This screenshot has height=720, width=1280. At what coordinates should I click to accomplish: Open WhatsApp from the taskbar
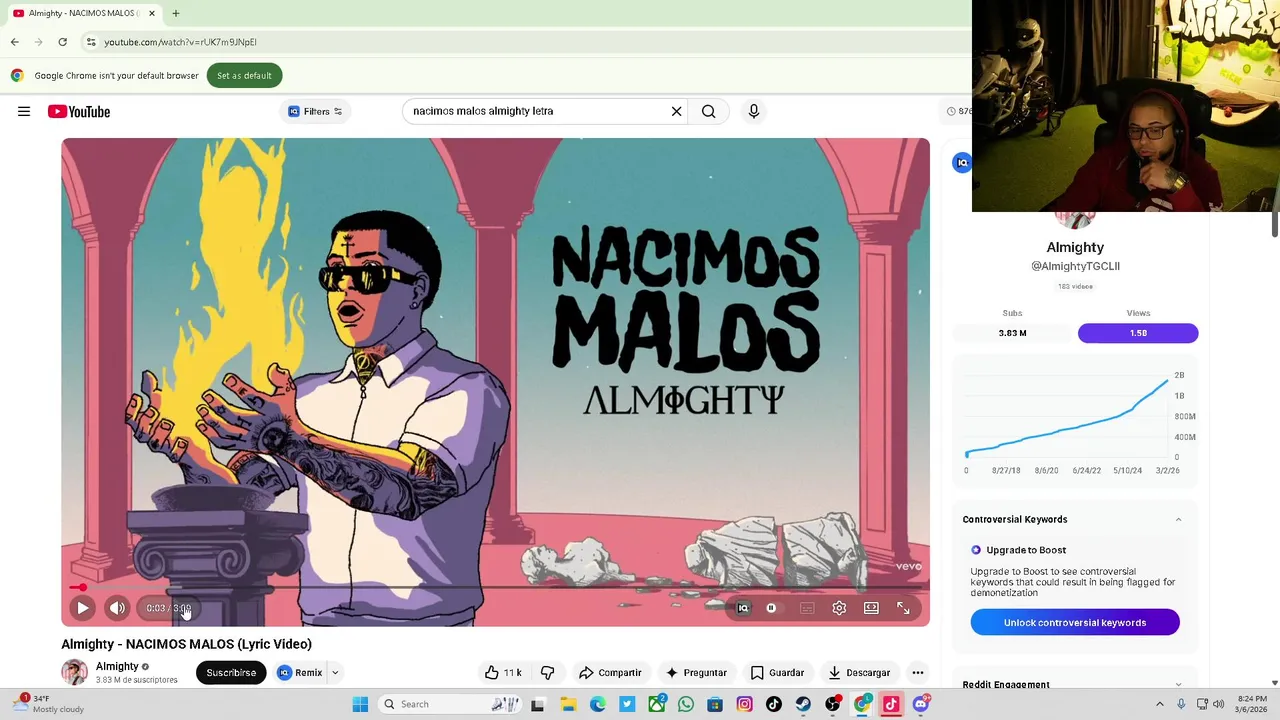click(685, 704)
